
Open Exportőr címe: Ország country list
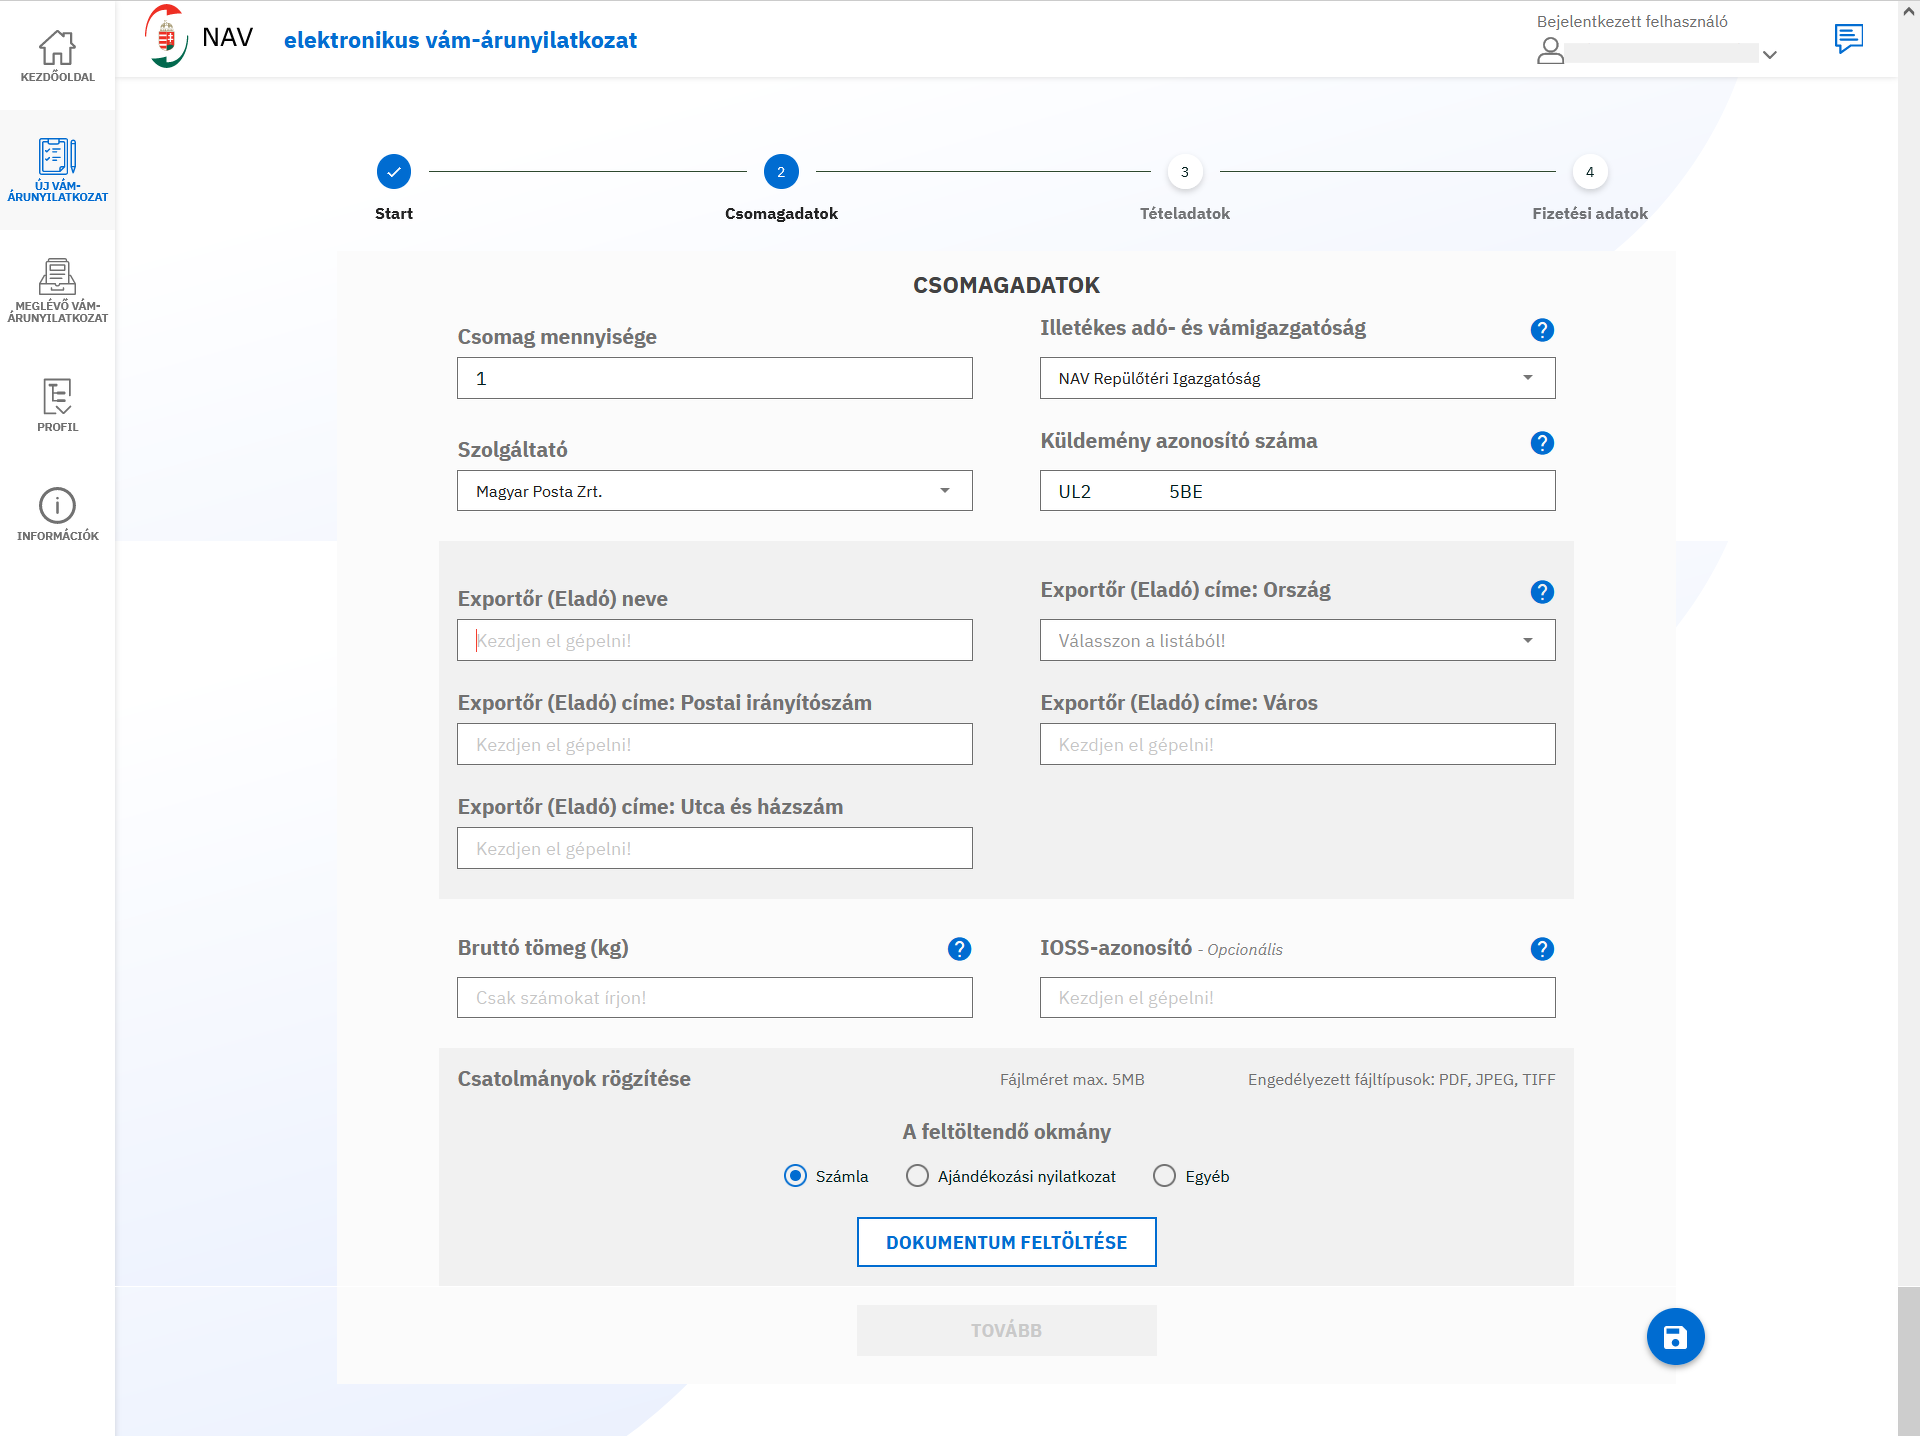tap(1297, 640)
